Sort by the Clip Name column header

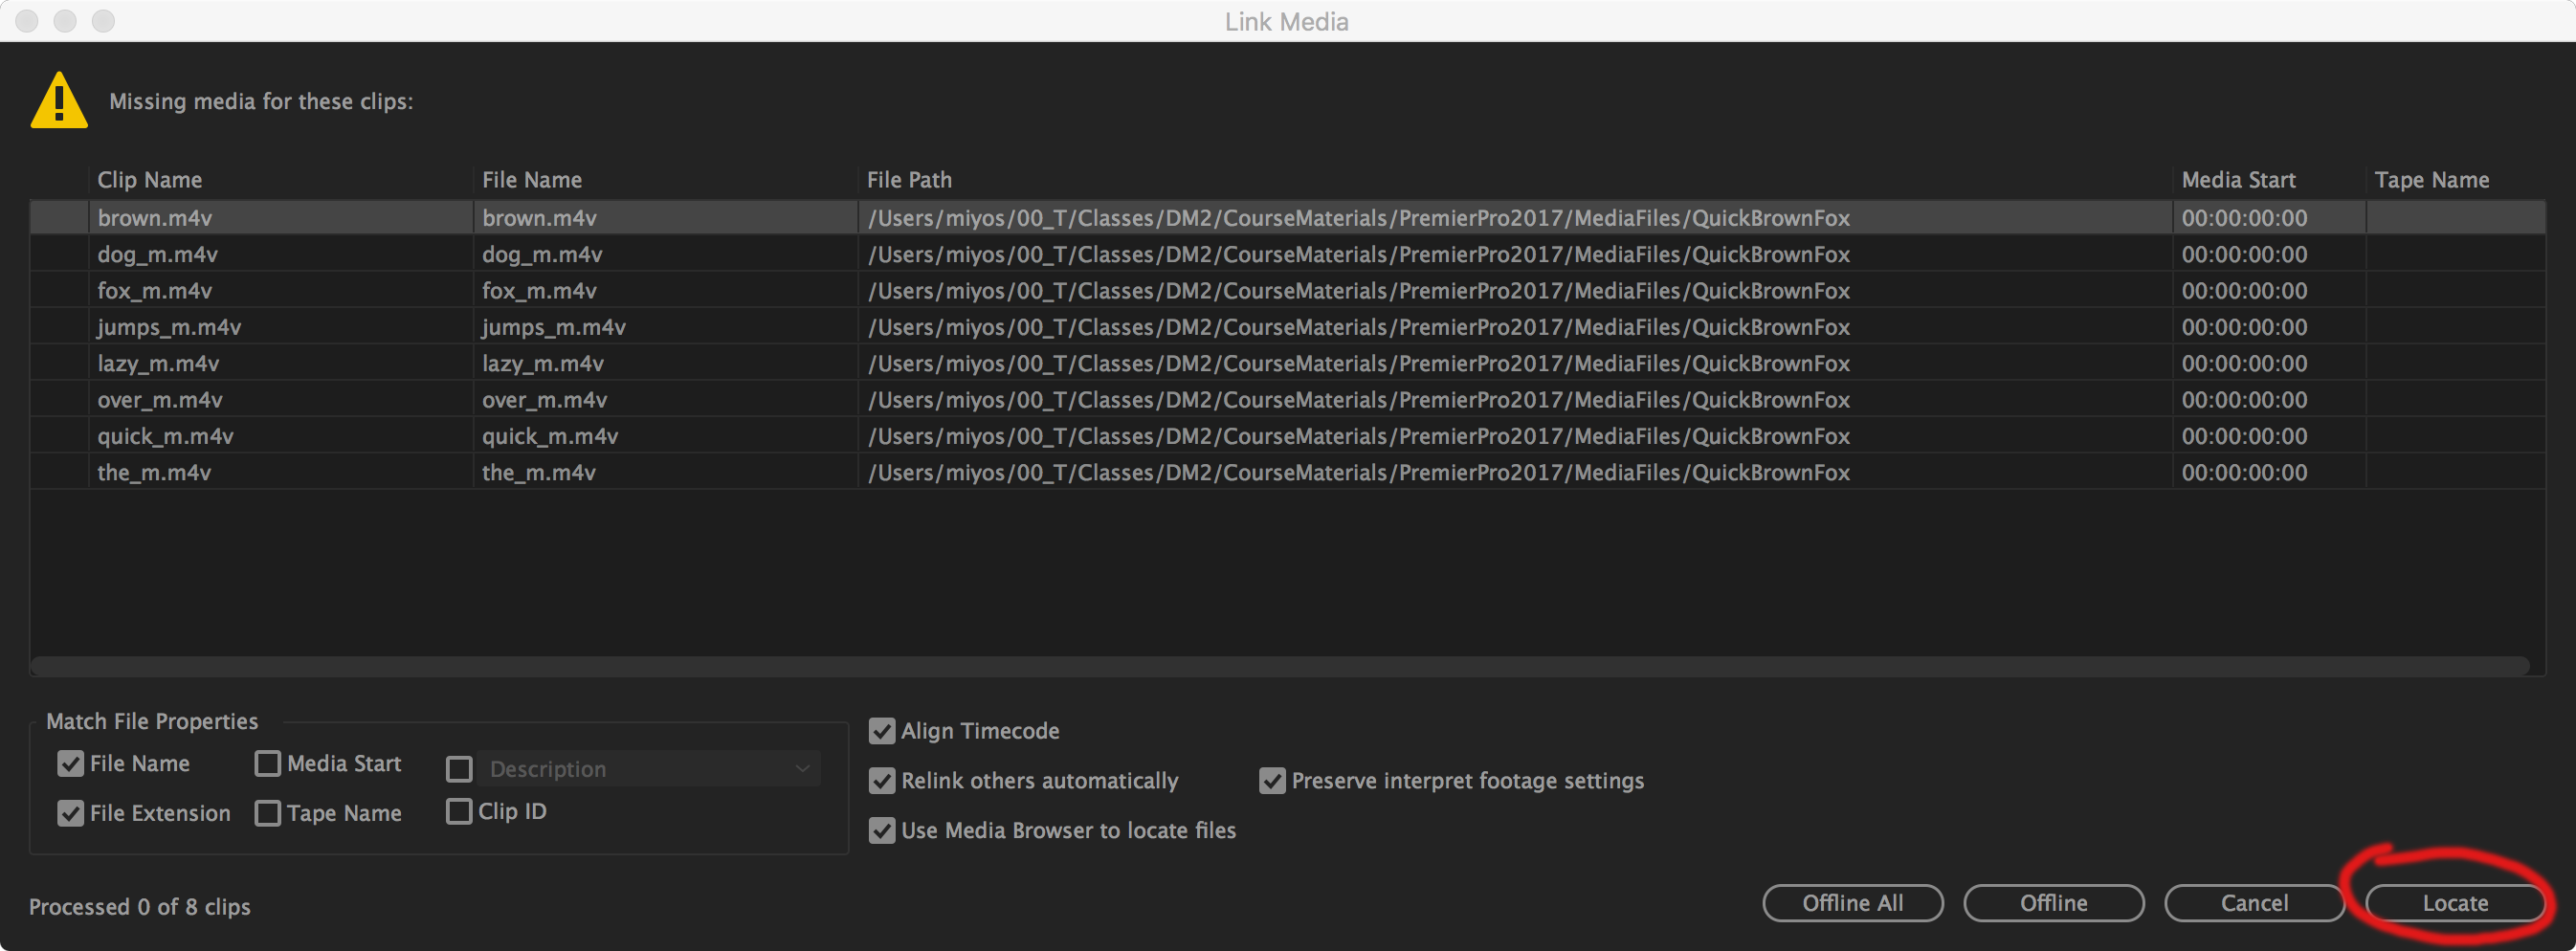coord(150,180)
